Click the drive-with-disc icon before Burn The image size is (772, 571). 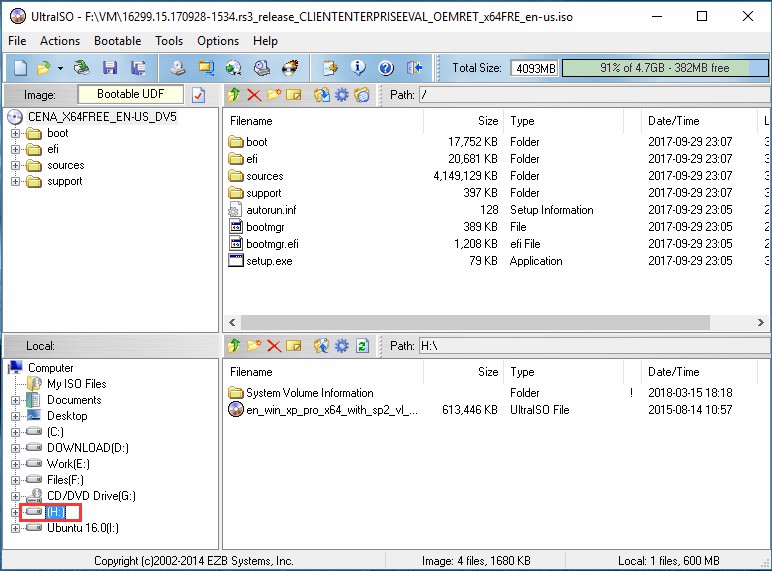(261, 68)
